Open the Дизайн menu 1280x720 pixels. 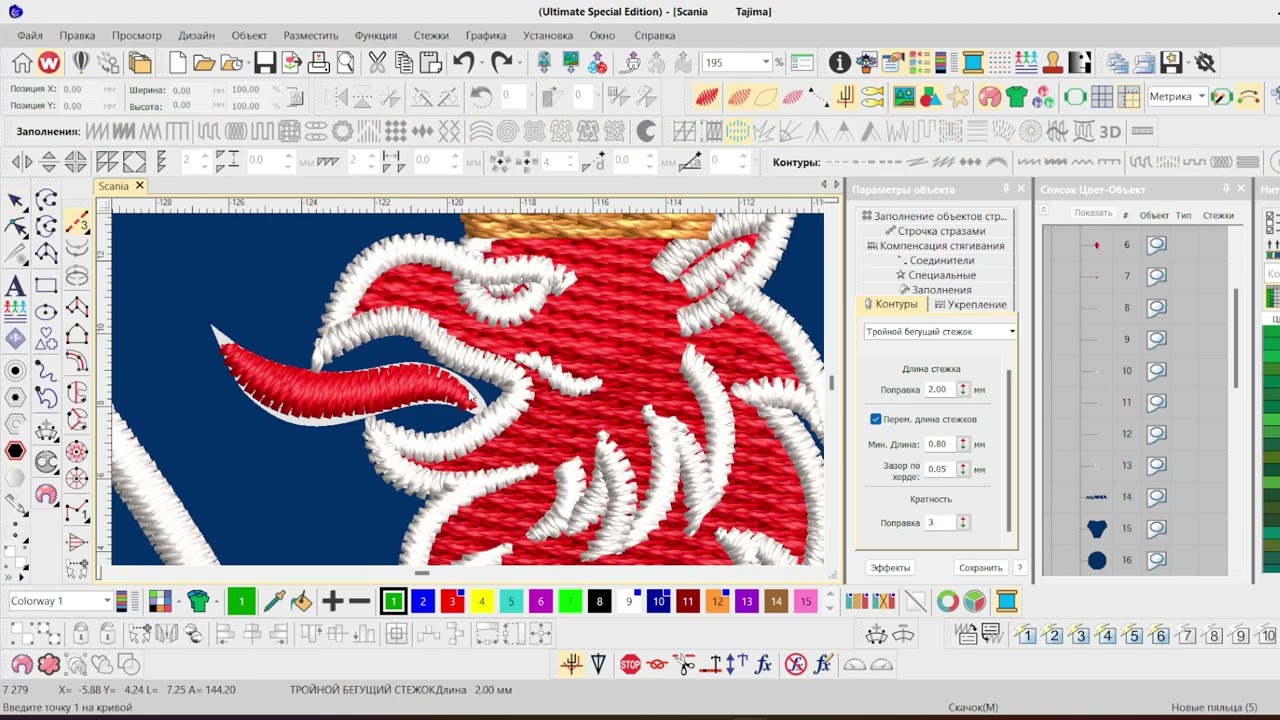point(196,35)
